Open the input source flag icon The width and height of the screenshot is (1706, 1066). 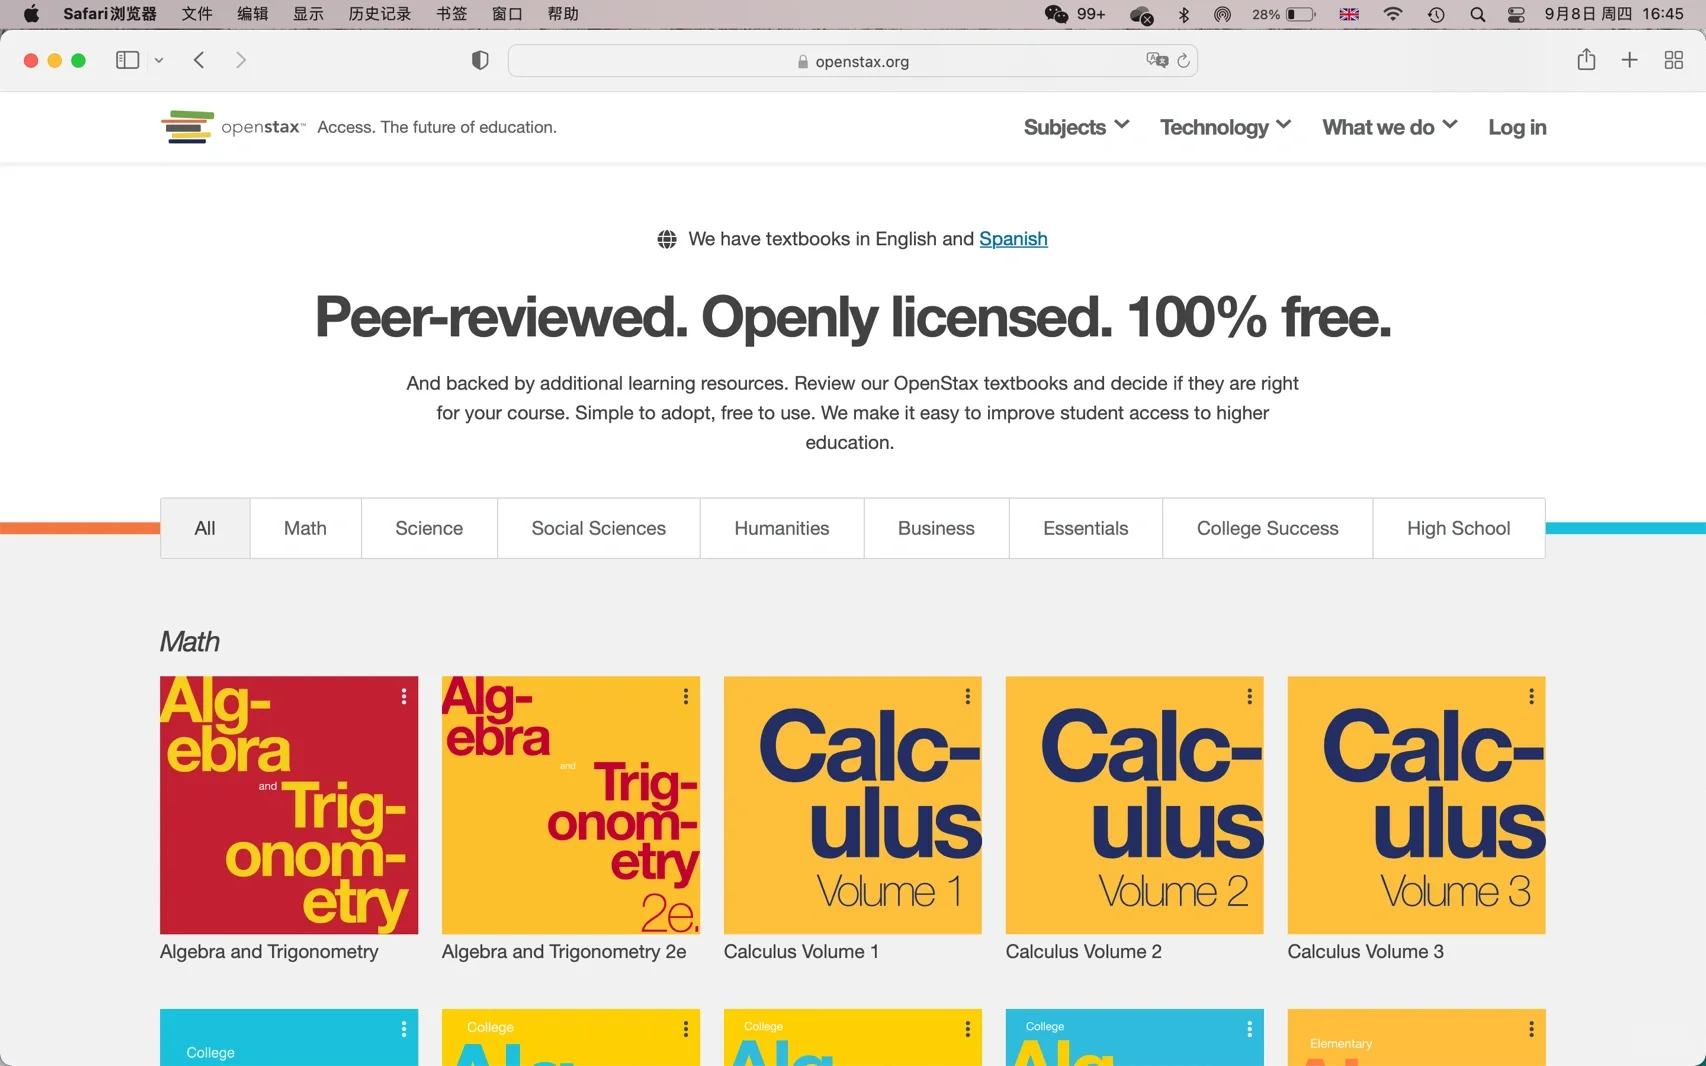(x=1349, y=14)
